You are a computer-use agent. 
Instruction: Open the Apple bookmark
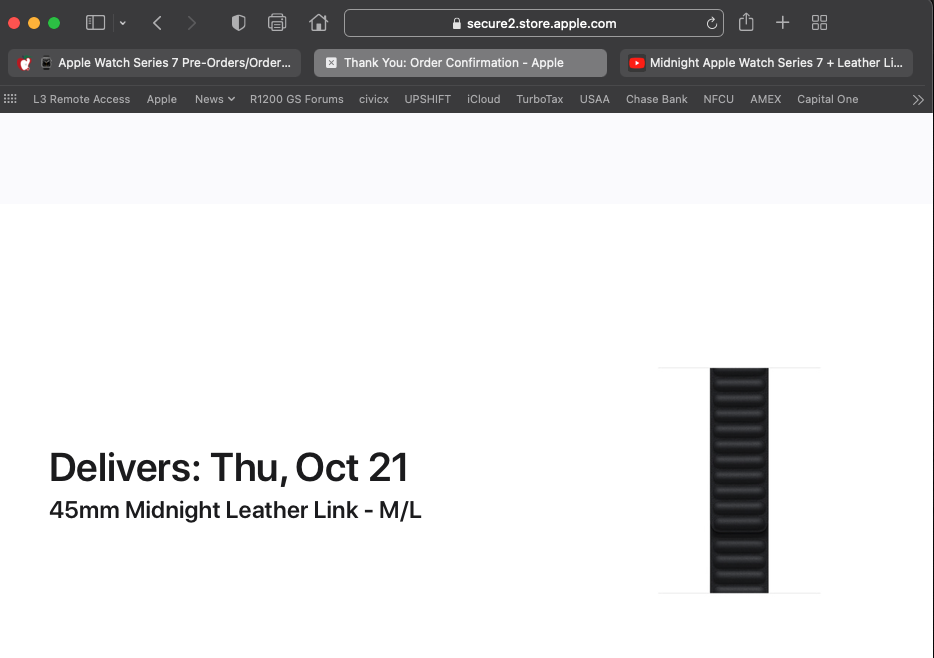pyautogui.click(x=161, y=99)
